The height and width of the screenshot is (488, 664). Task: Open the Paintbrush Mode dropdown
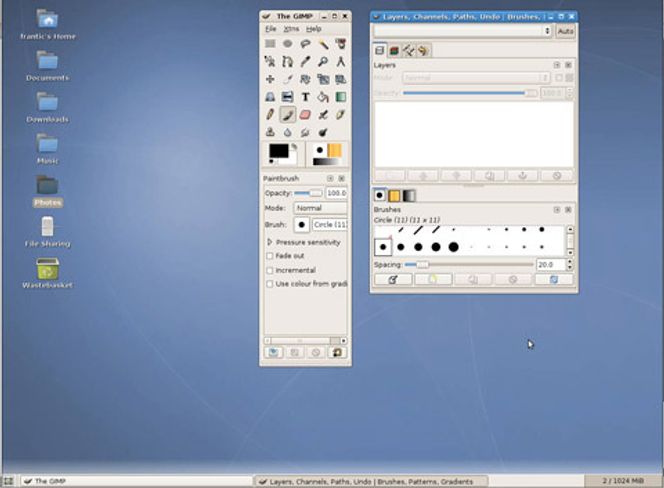coord(321,208)
